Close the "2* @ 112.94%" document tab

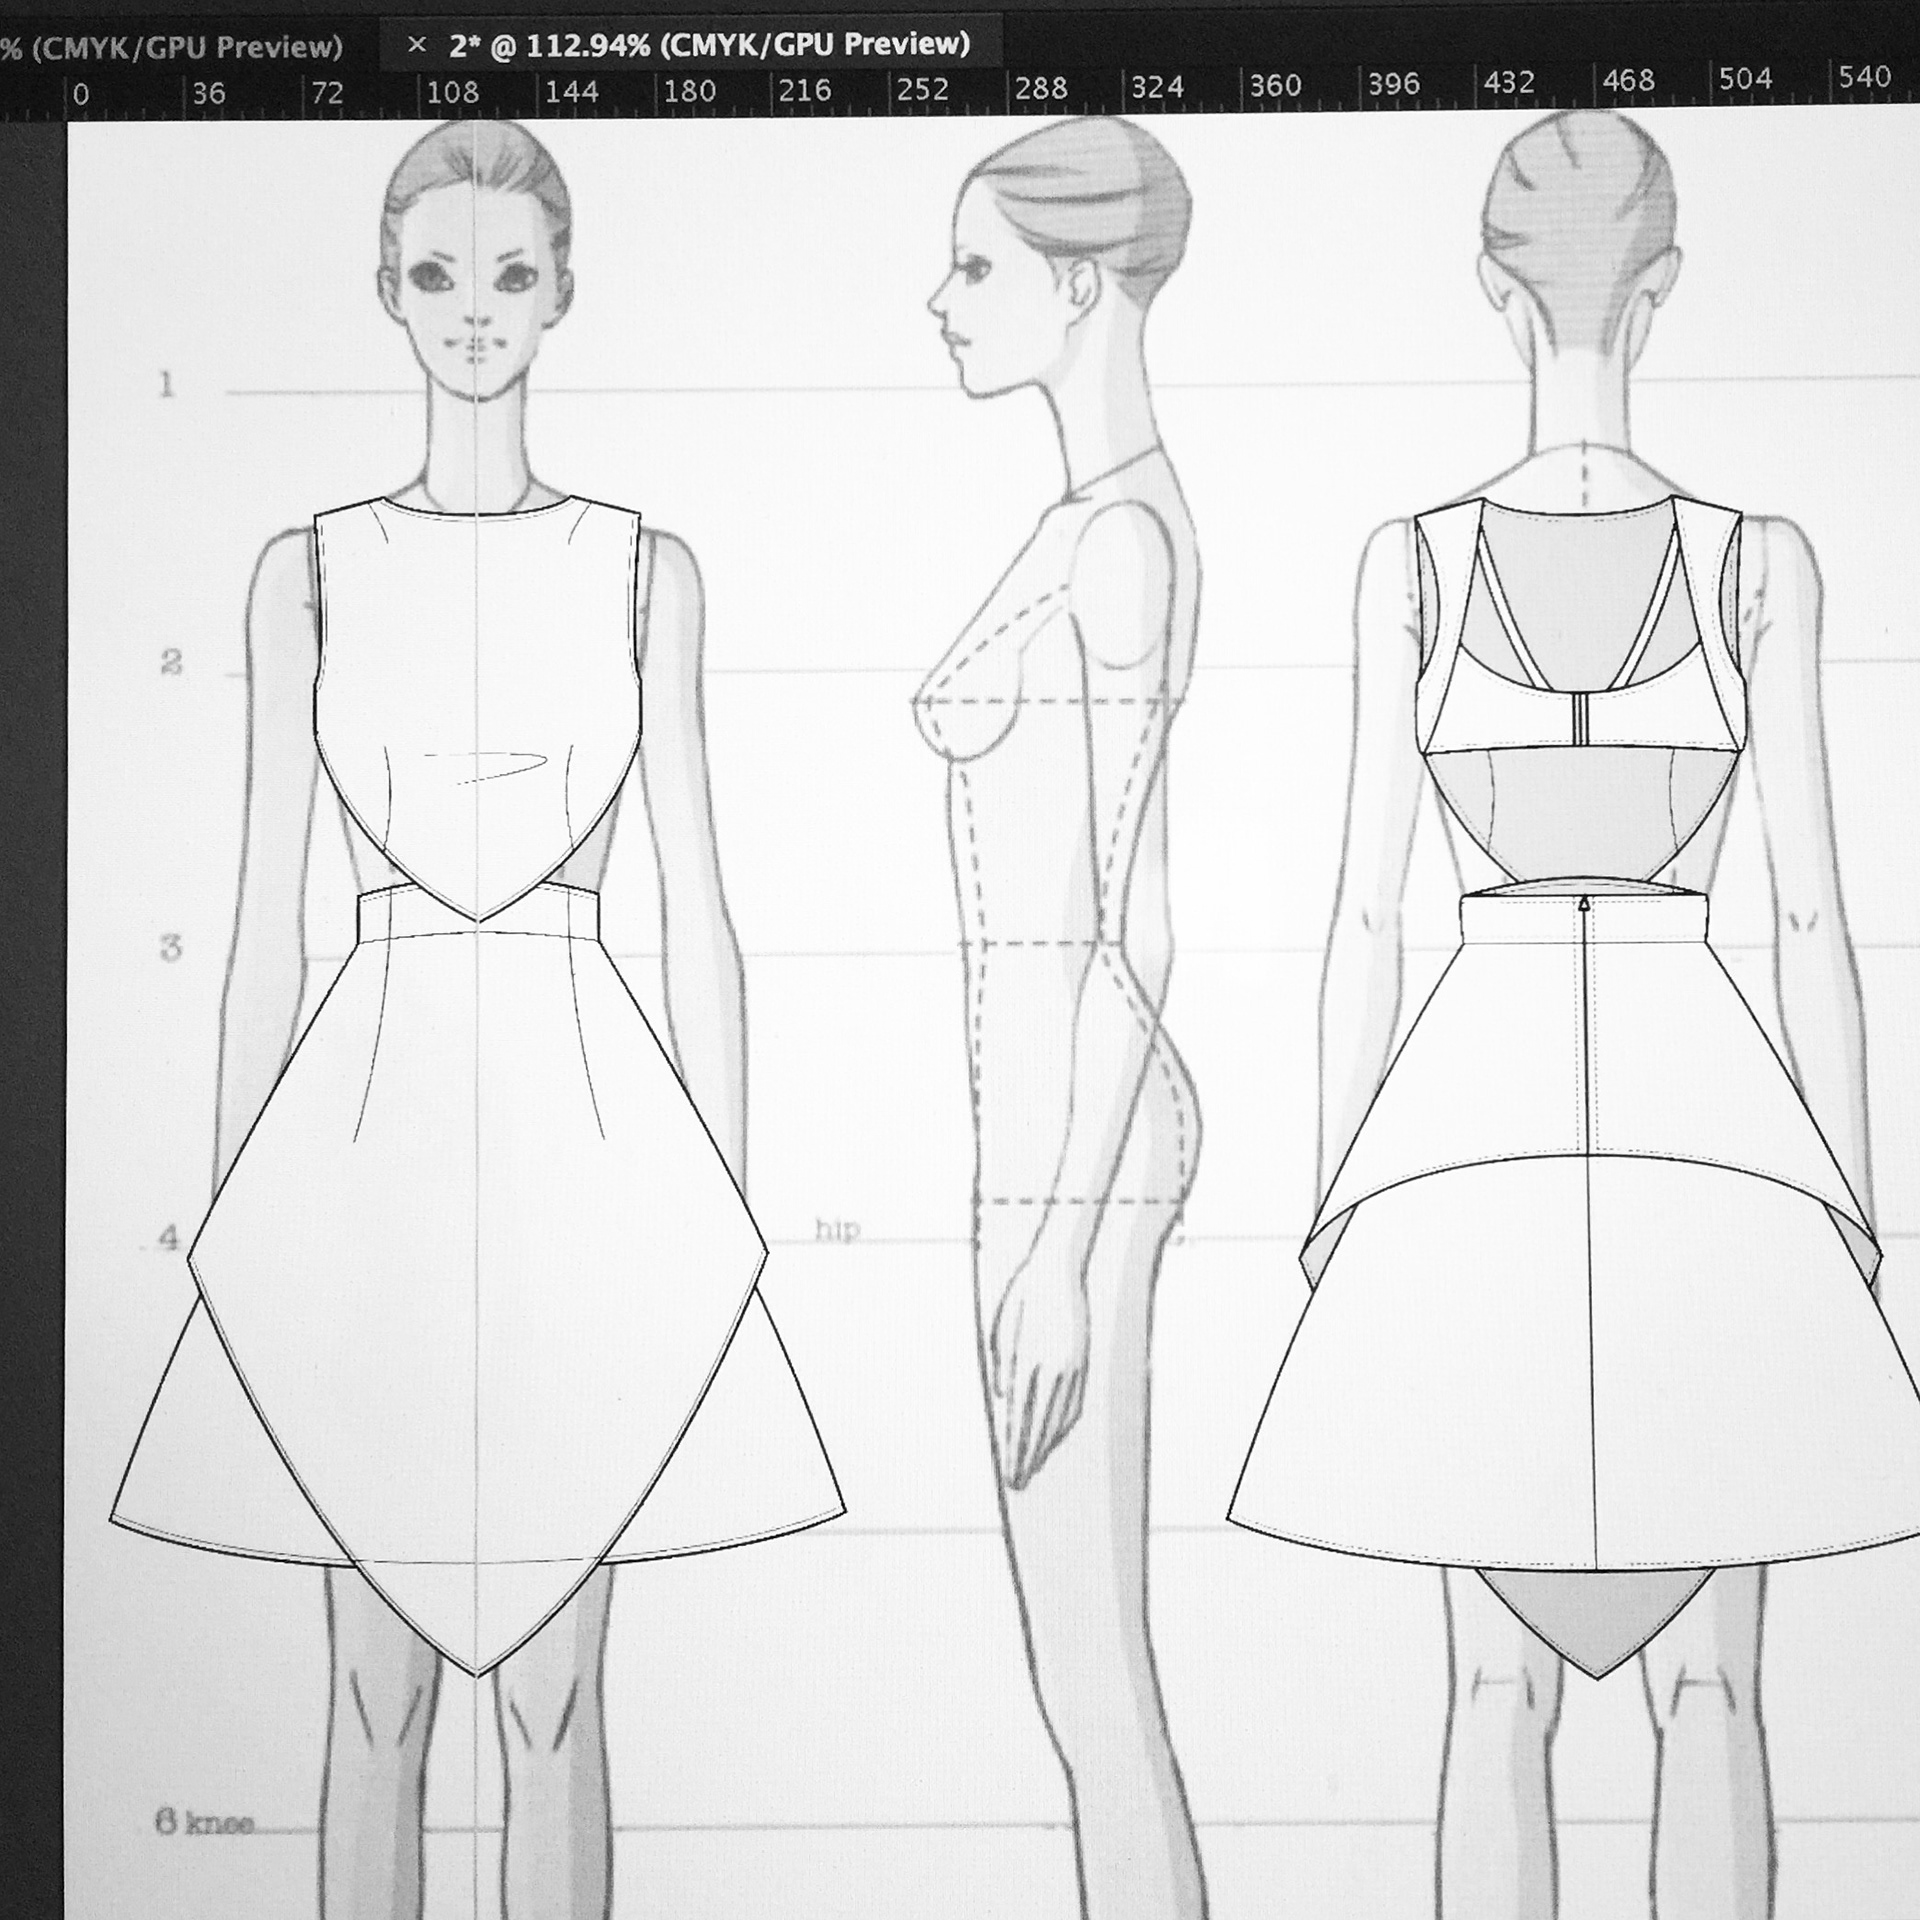pyautogui.click(x=417, y=45)
